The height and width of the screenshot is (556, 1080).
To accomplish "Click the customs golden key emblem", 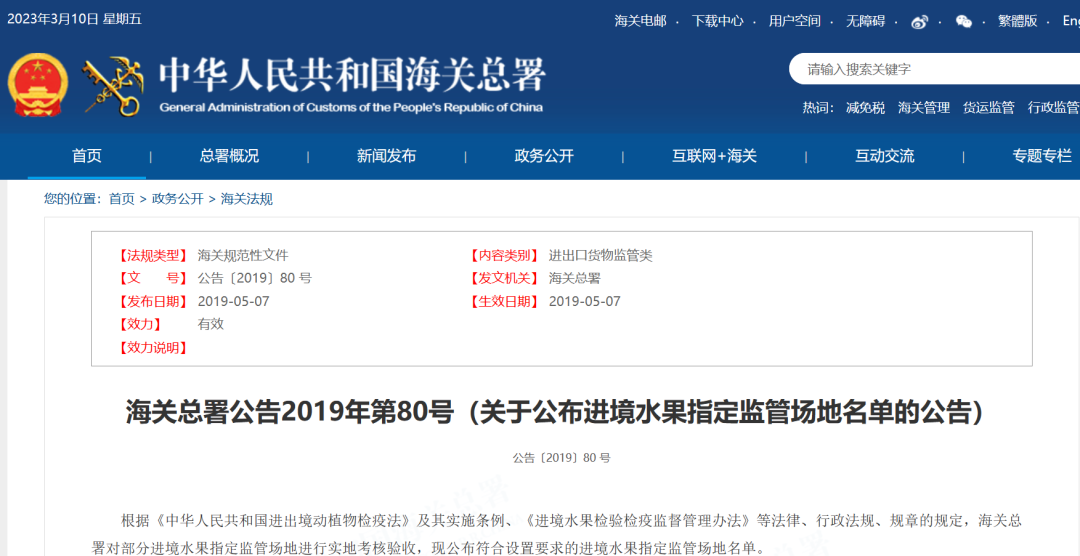I will [x=113, y=86].
